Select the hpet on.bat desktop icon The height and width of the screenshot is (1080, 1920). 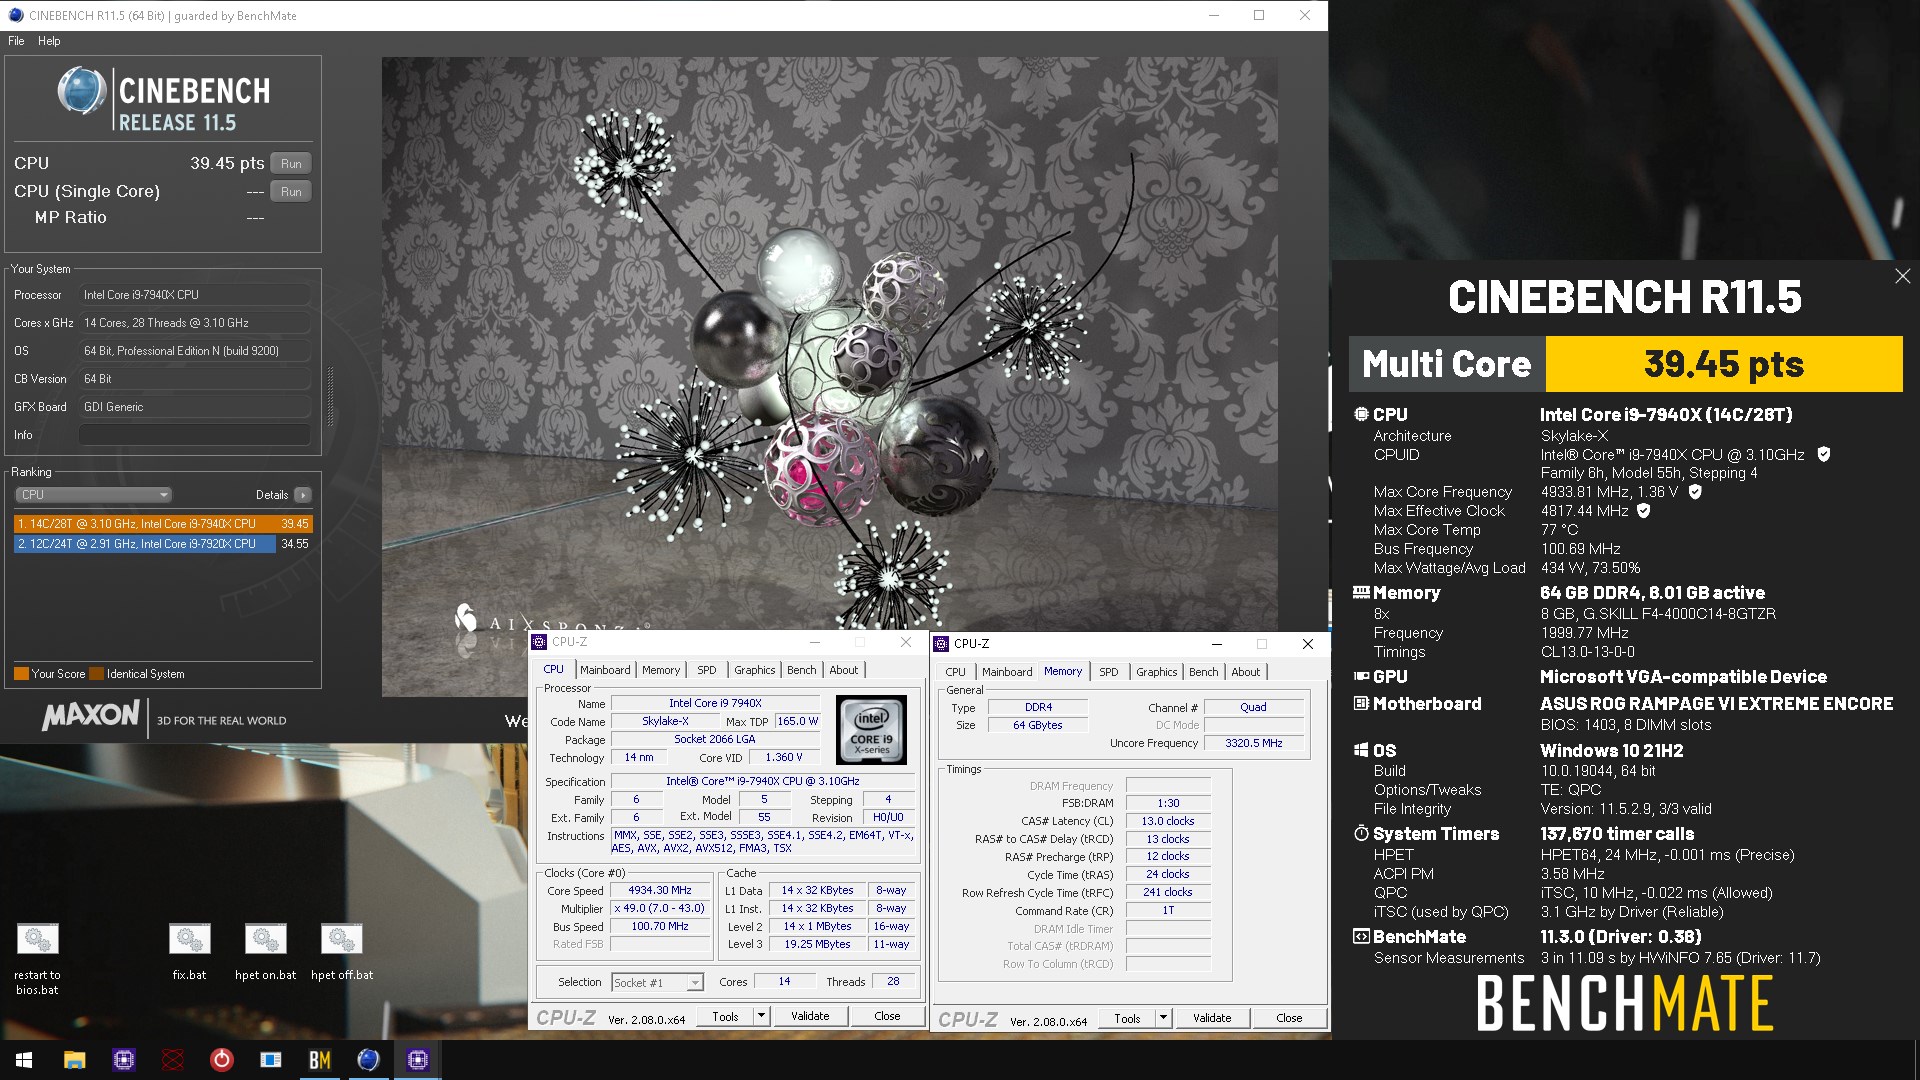point(266,951)
